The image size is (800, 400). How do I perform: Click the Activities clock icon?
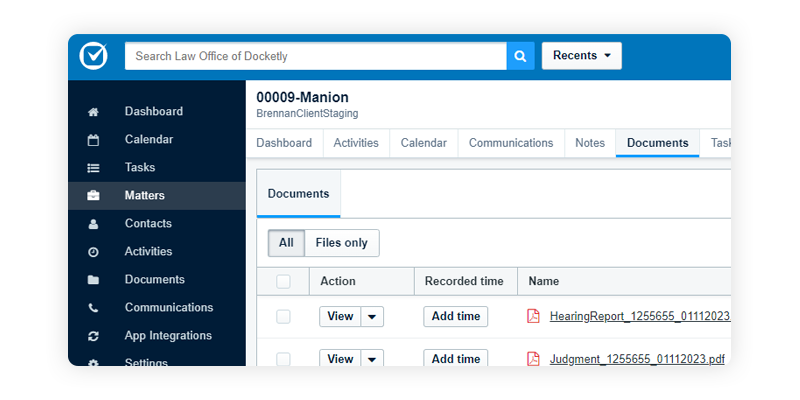click(93, 252)
